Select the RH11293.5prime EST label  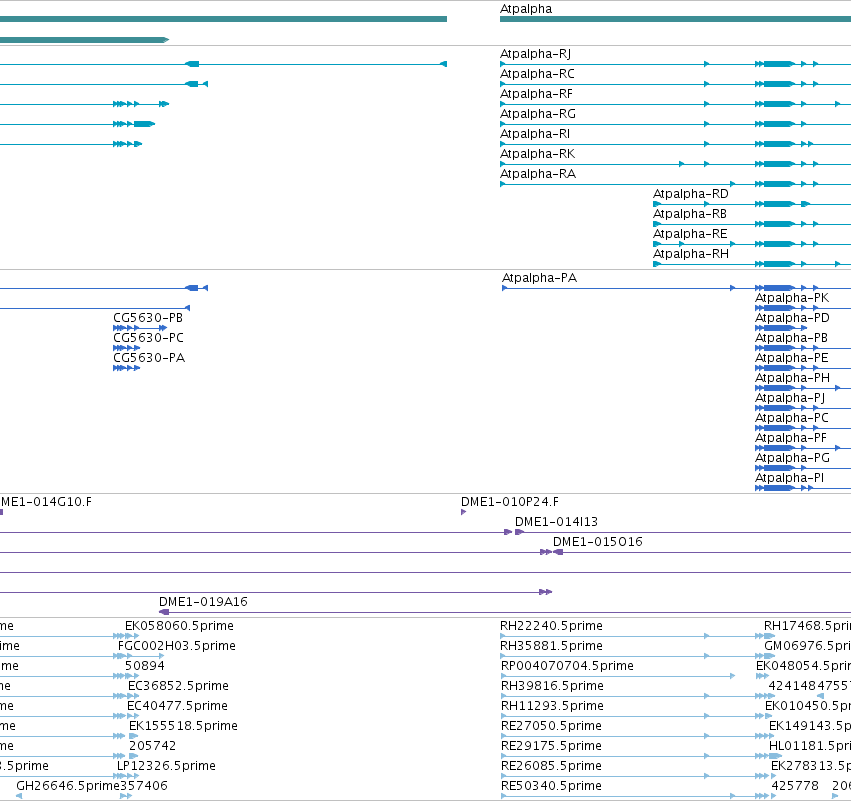(x=552, y=707)
